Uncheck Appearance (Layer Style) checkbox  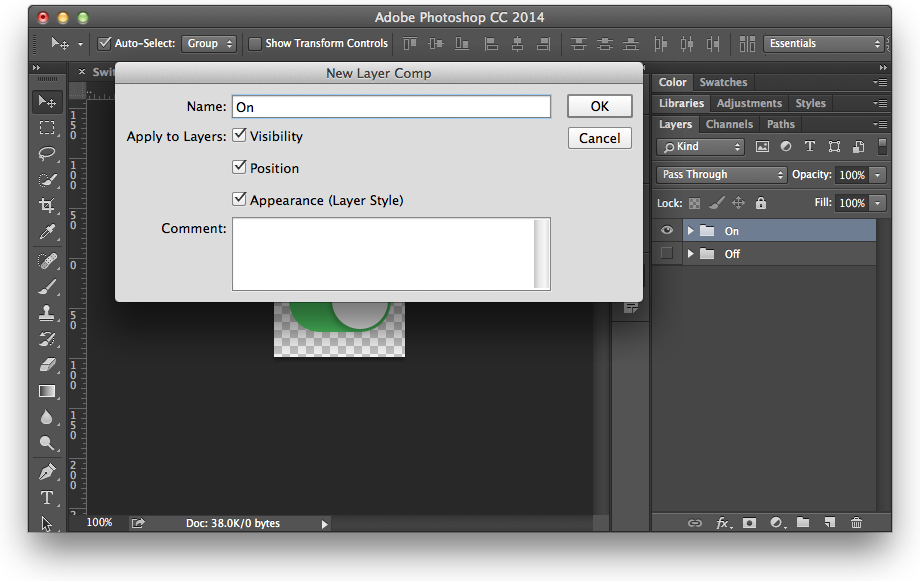[x=239, y=199]
